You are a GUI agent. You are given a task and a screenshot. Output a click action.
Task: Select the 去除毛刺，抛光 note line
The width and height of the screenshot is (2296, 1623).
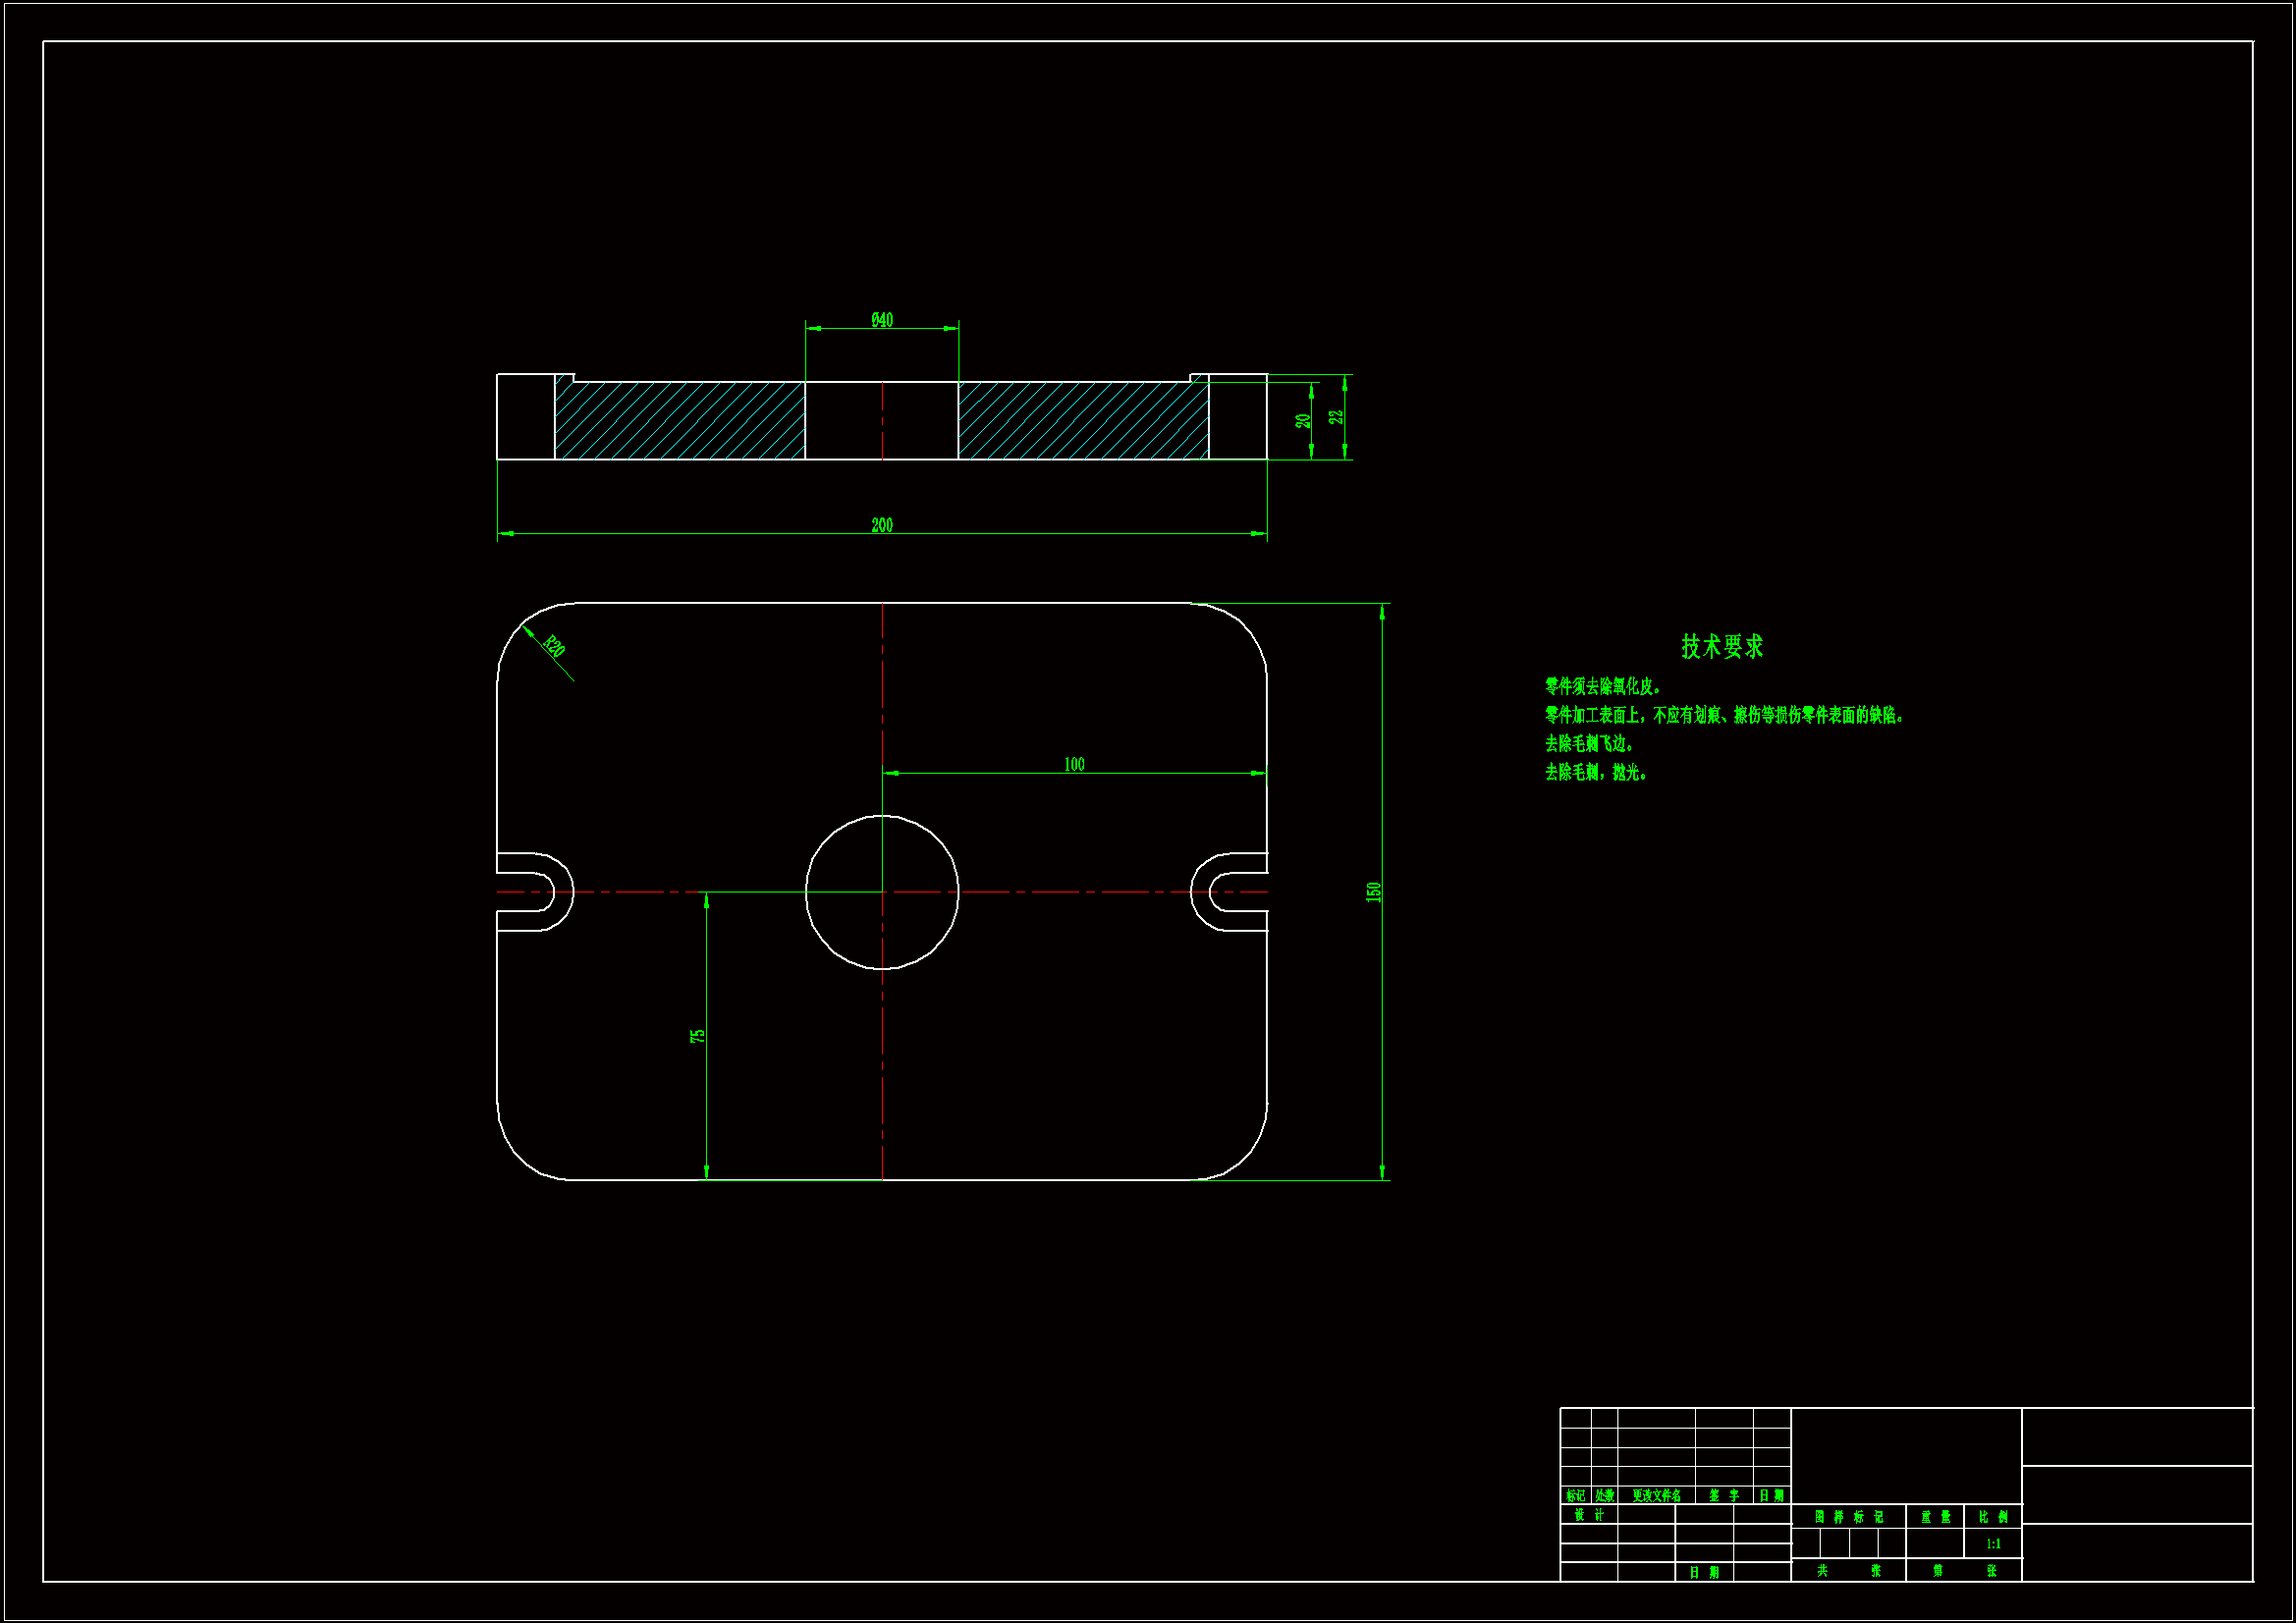1595,773
